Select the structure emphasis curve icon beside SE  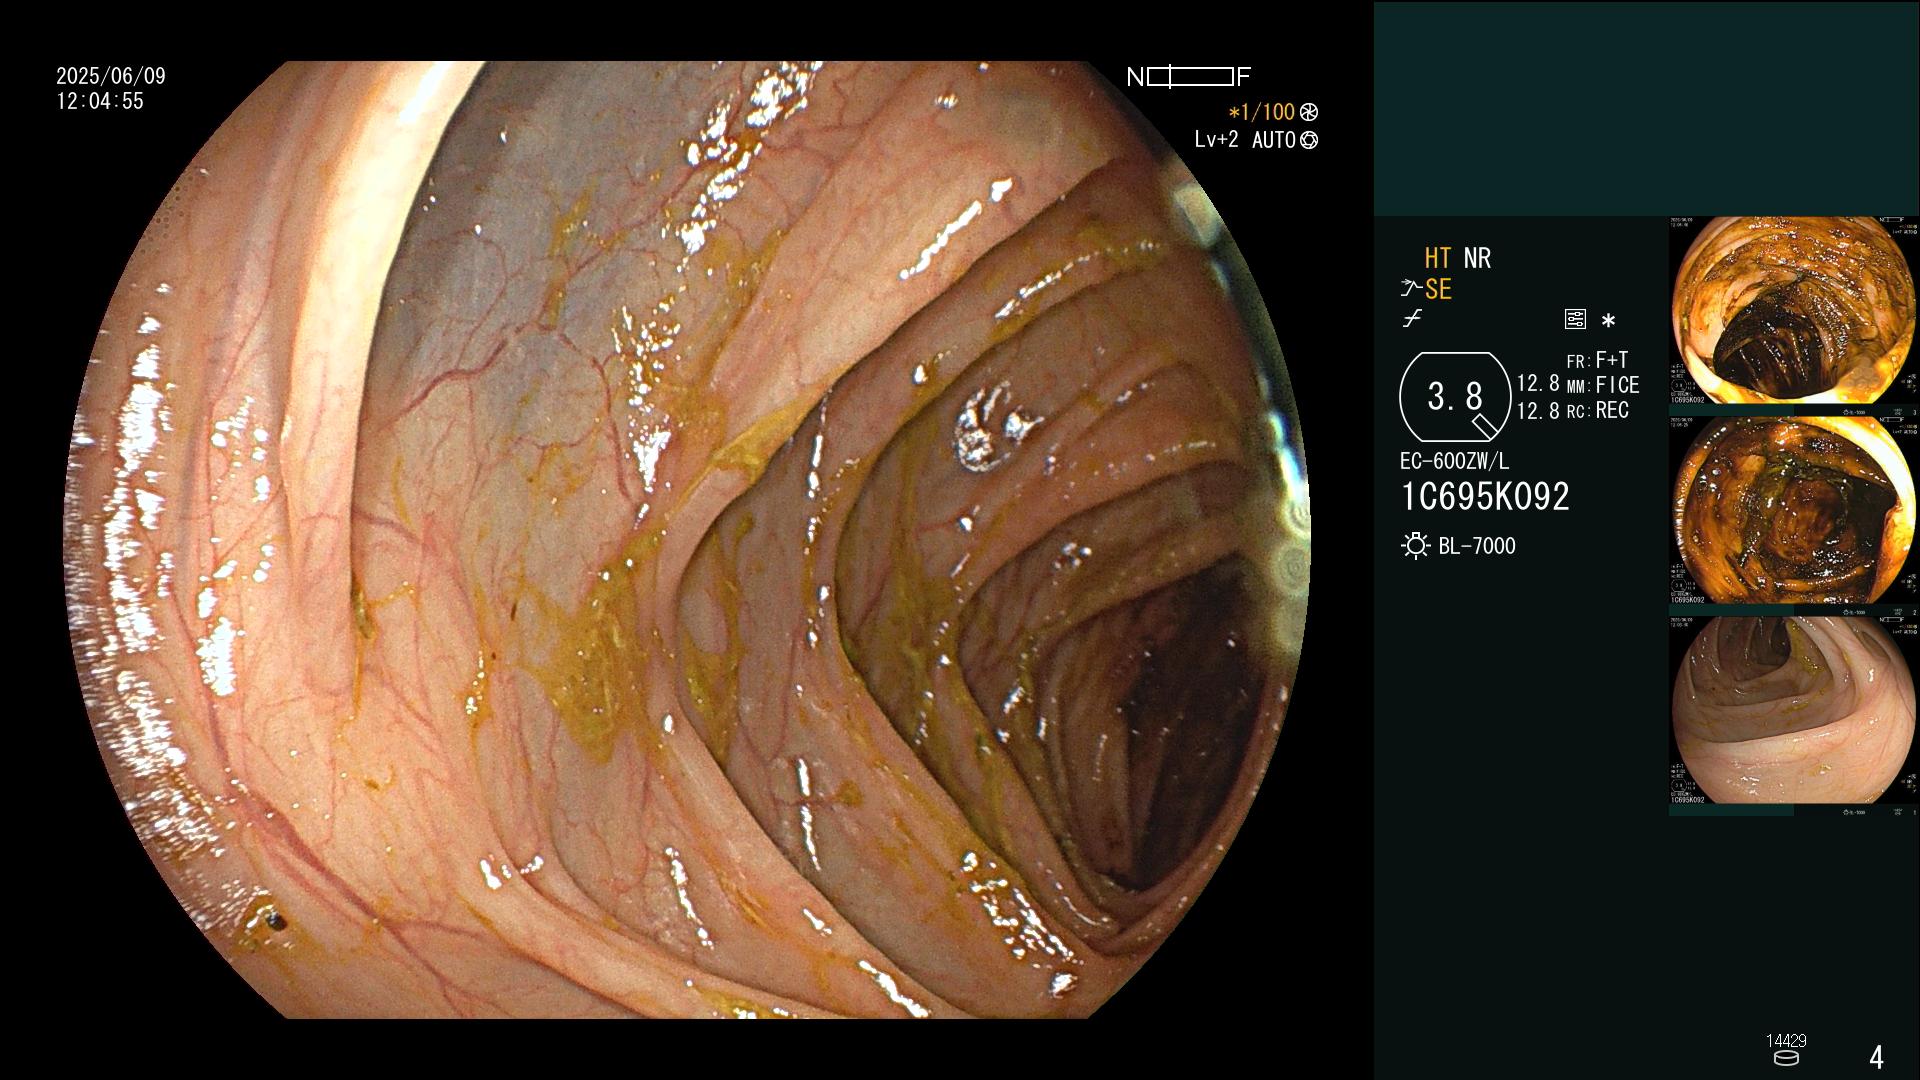coord(1410,289)
